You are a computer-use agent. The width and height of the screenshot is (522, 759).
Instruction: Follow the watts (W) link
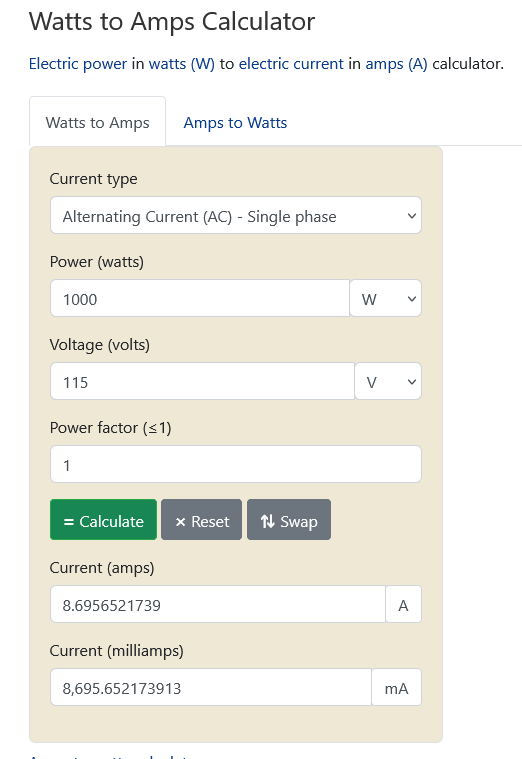pyautogui.click(x=182, y=64)
